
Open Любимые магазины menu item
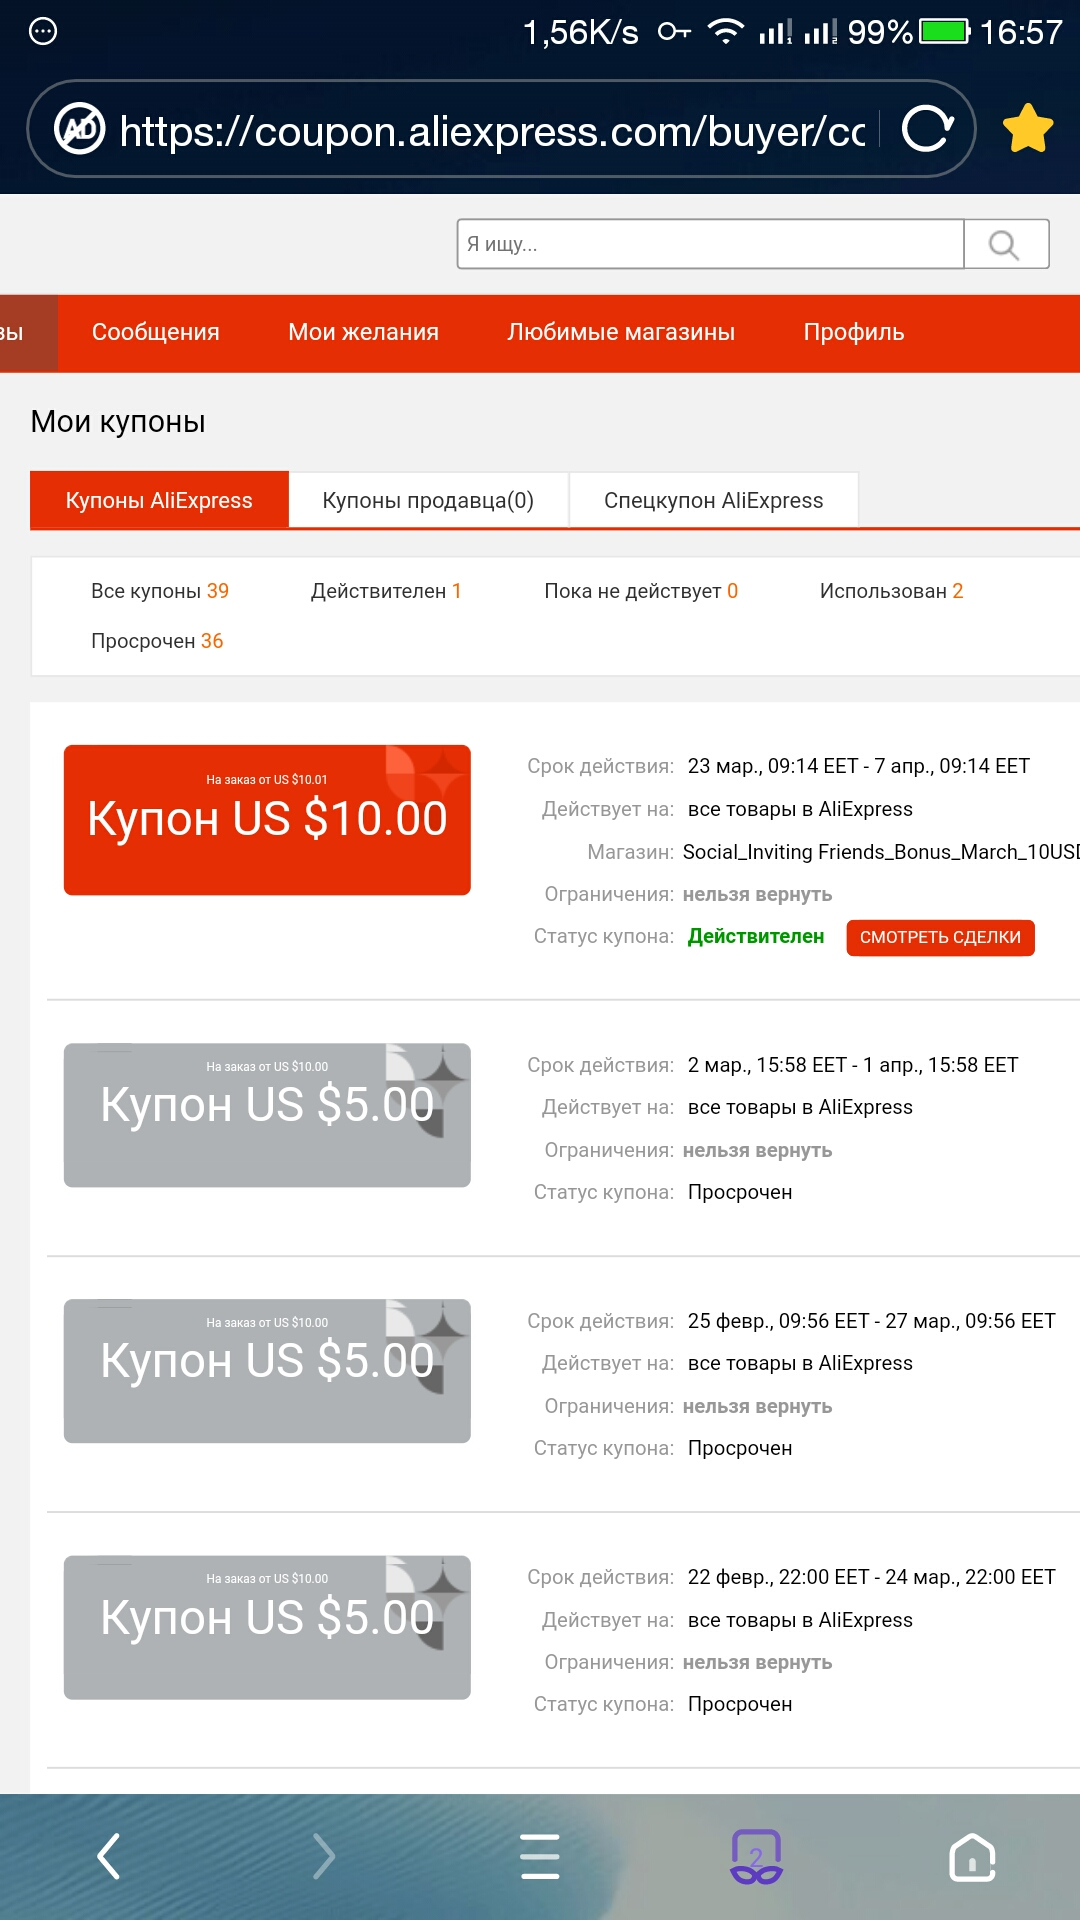click(x=621, y=332)
